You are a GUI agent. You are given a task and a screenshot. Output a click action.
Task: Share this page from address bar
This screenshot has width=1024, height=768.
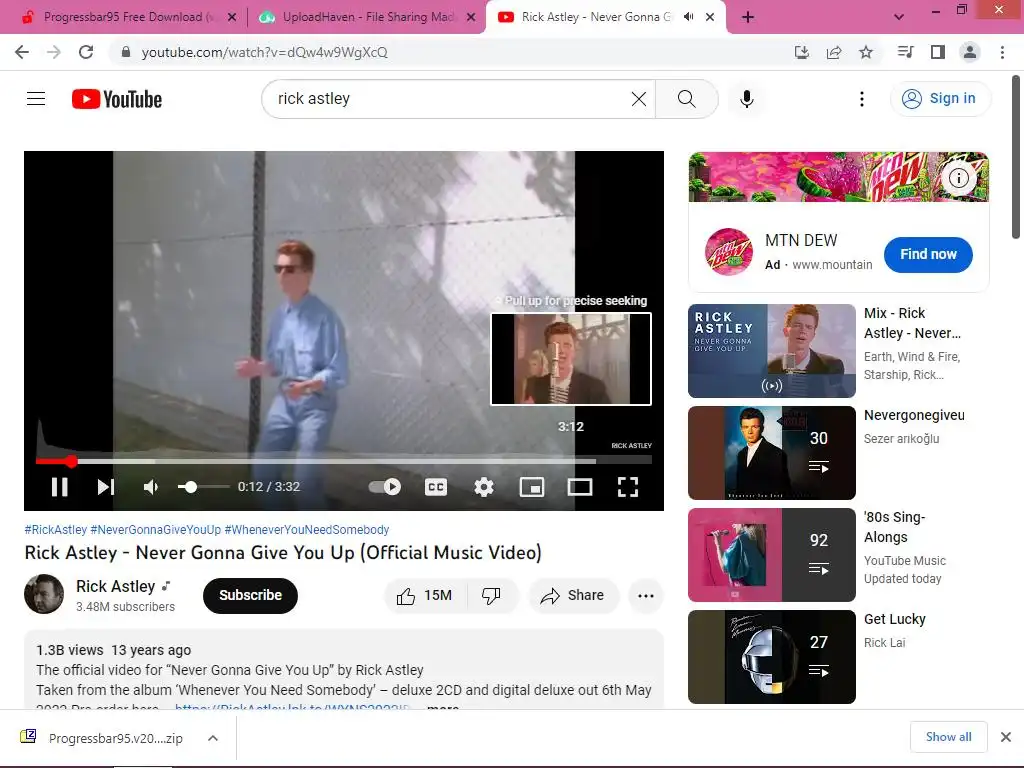coord(834,52)
